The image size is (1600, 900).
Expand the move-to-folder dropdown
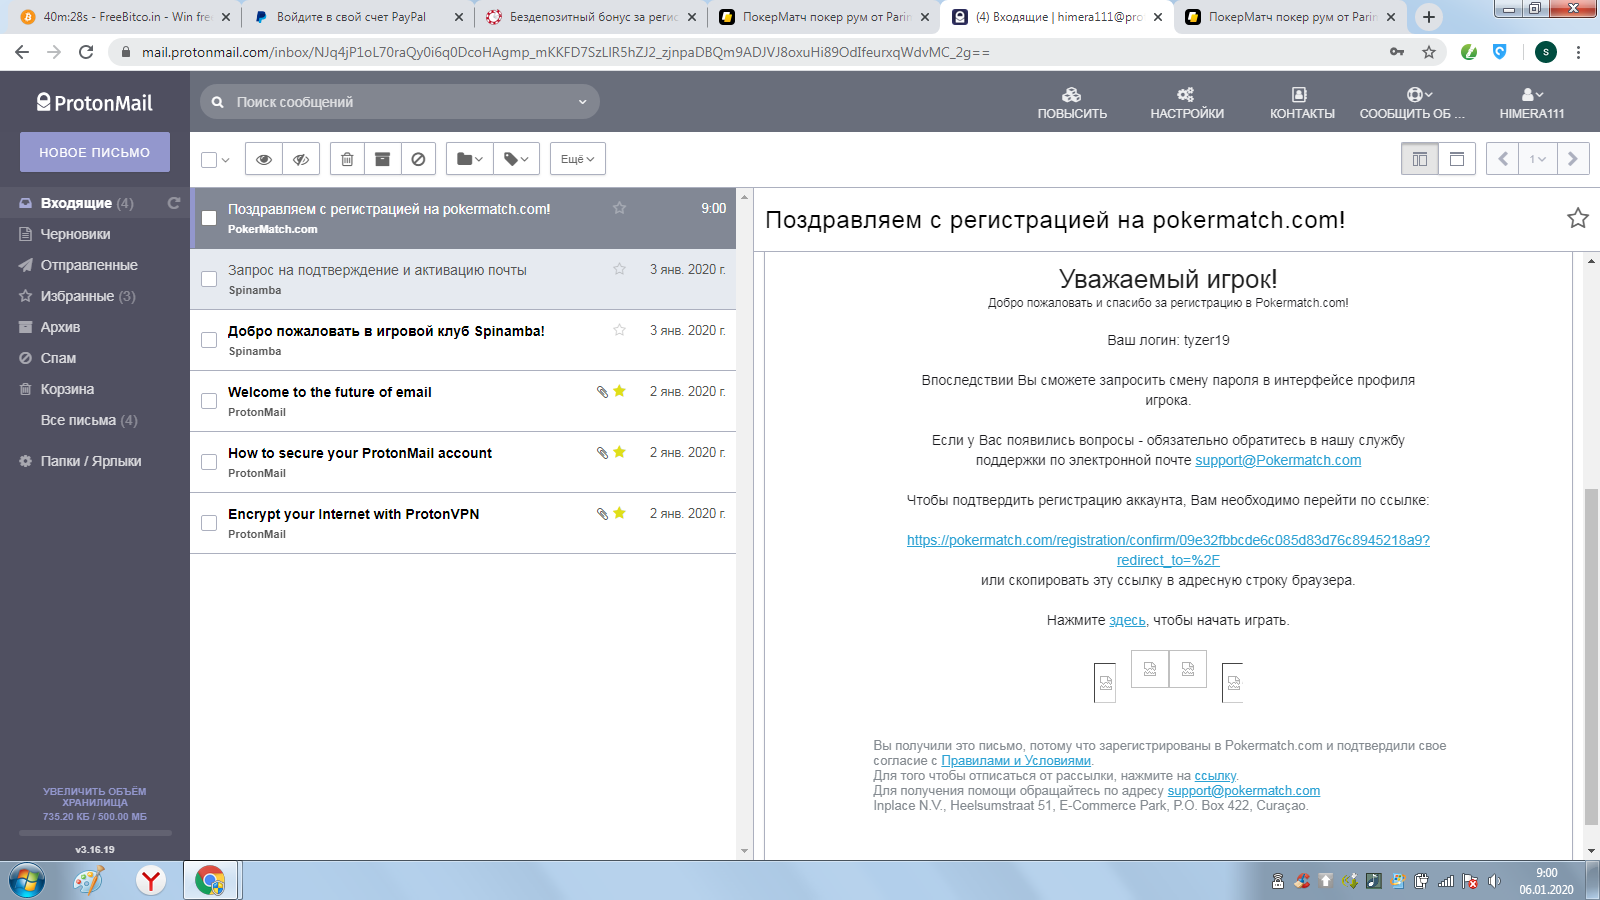[x=469, y=159]
